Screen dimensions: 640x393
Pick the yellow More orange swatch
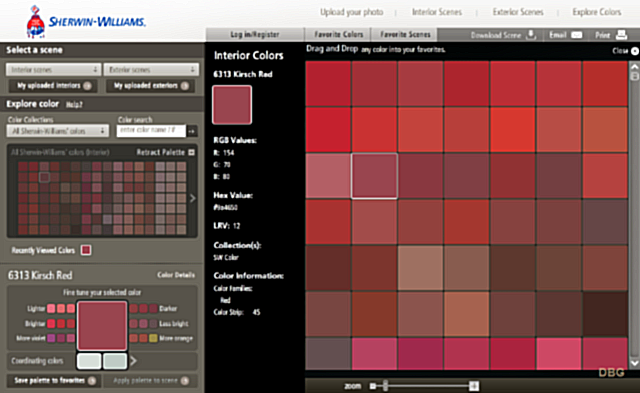(153, 338)
